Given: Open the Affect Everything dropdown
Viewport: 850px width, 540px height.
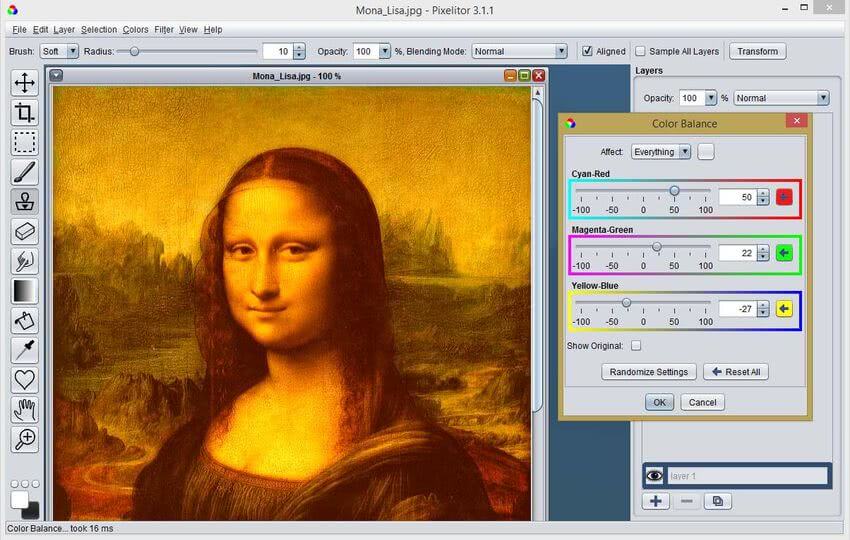Looking at the screenshot, I should point(661,152).
